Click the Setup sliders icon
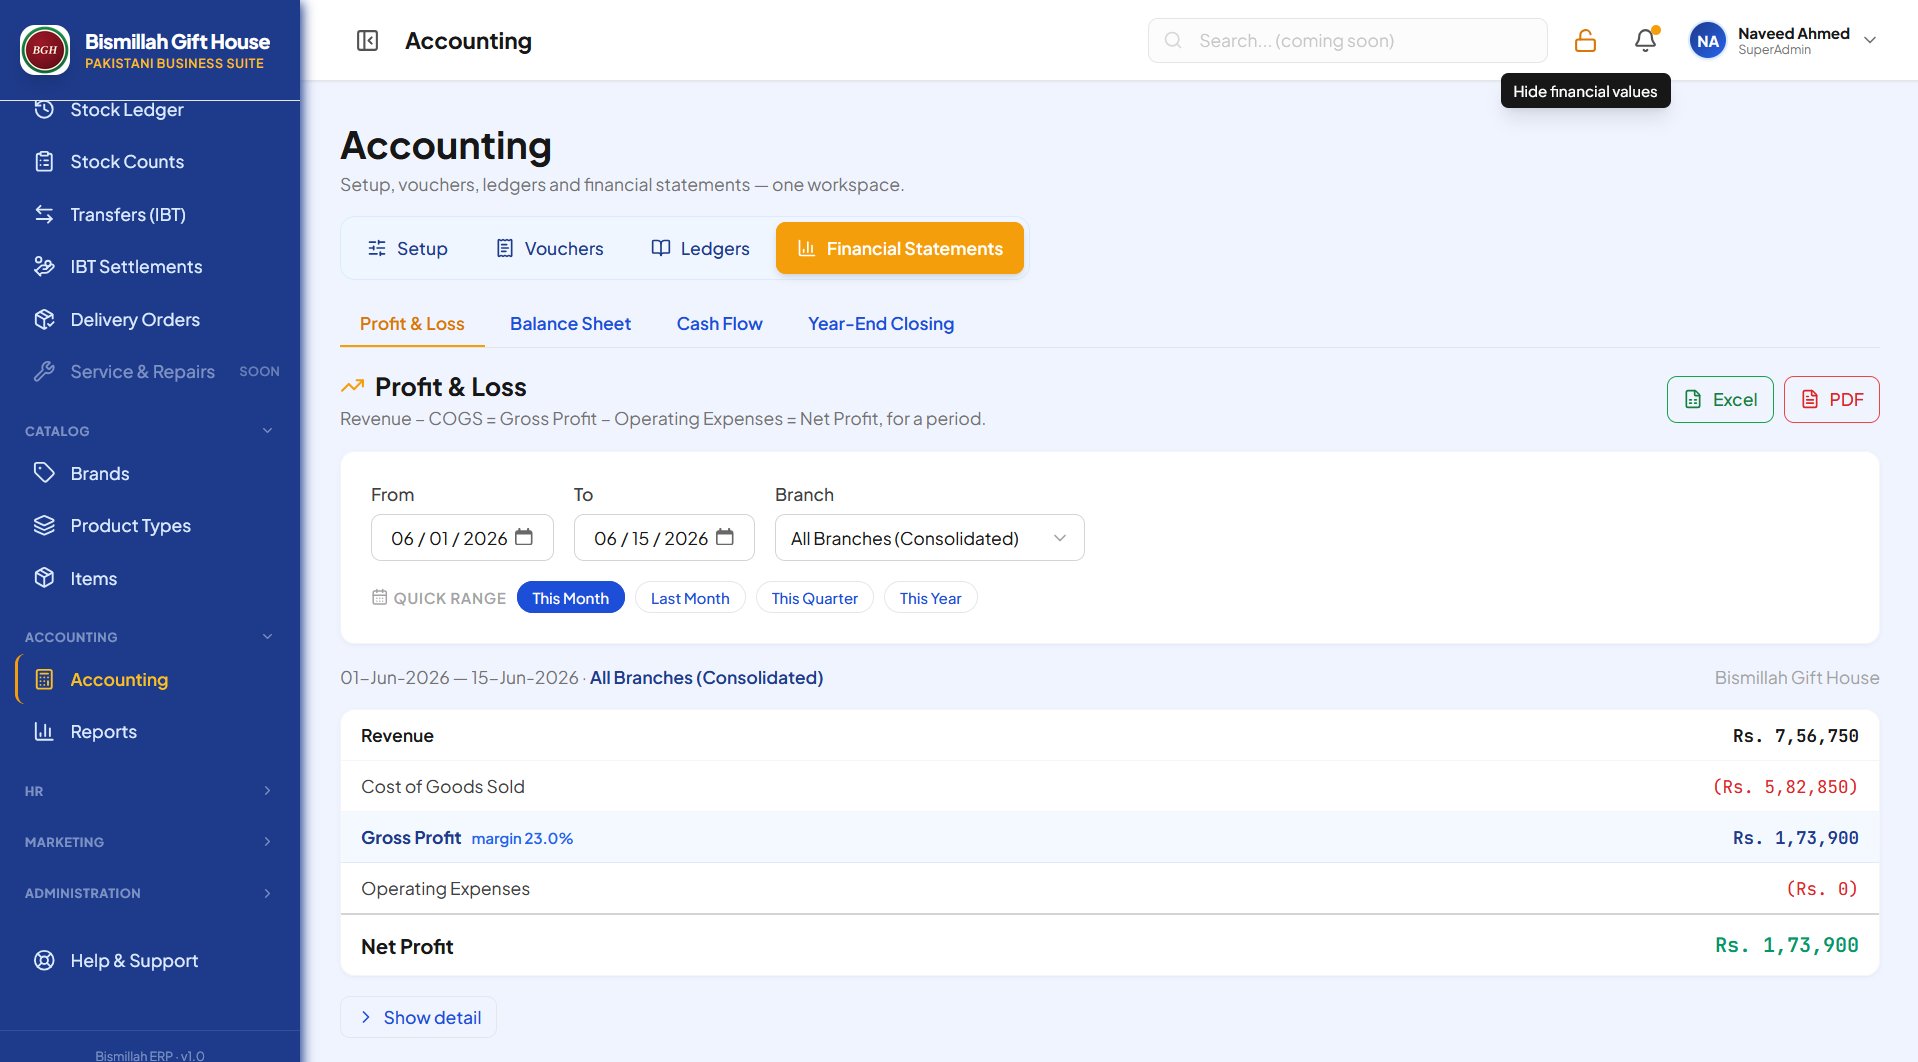 coord(377,248)
